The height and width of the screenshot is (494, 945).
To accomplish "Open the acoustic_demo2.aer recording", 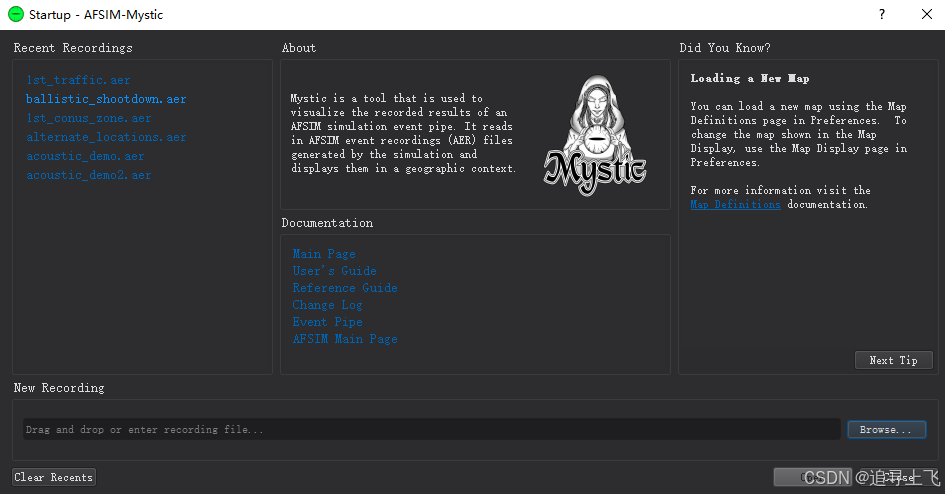I will tap(89, 175).
